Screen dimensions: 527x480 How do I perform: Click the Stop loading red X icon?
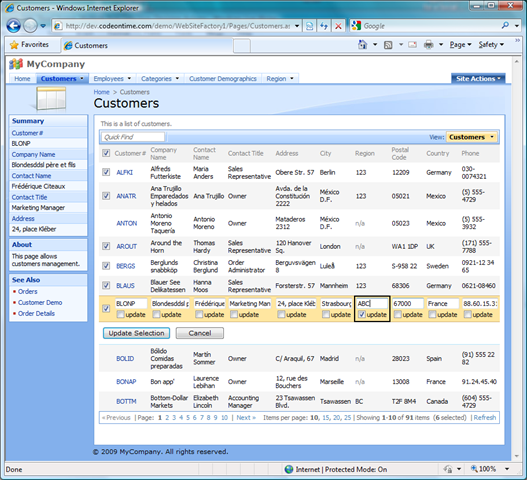point(338,26)
